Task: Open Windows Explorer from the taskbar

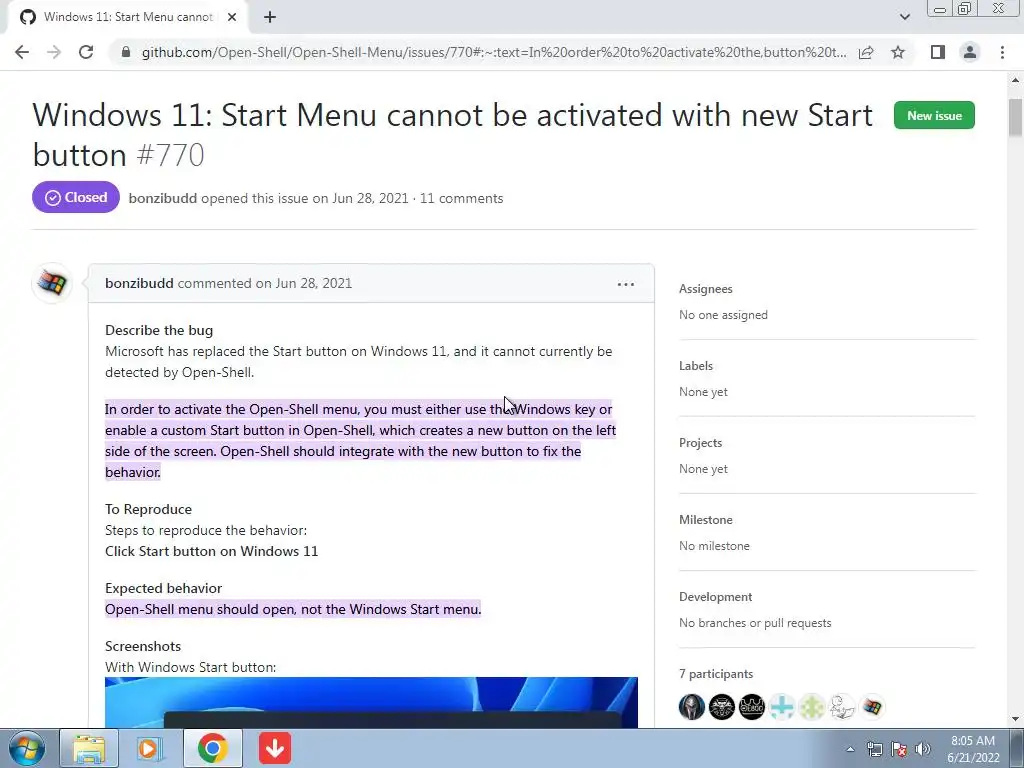Action: click(89, 748)
